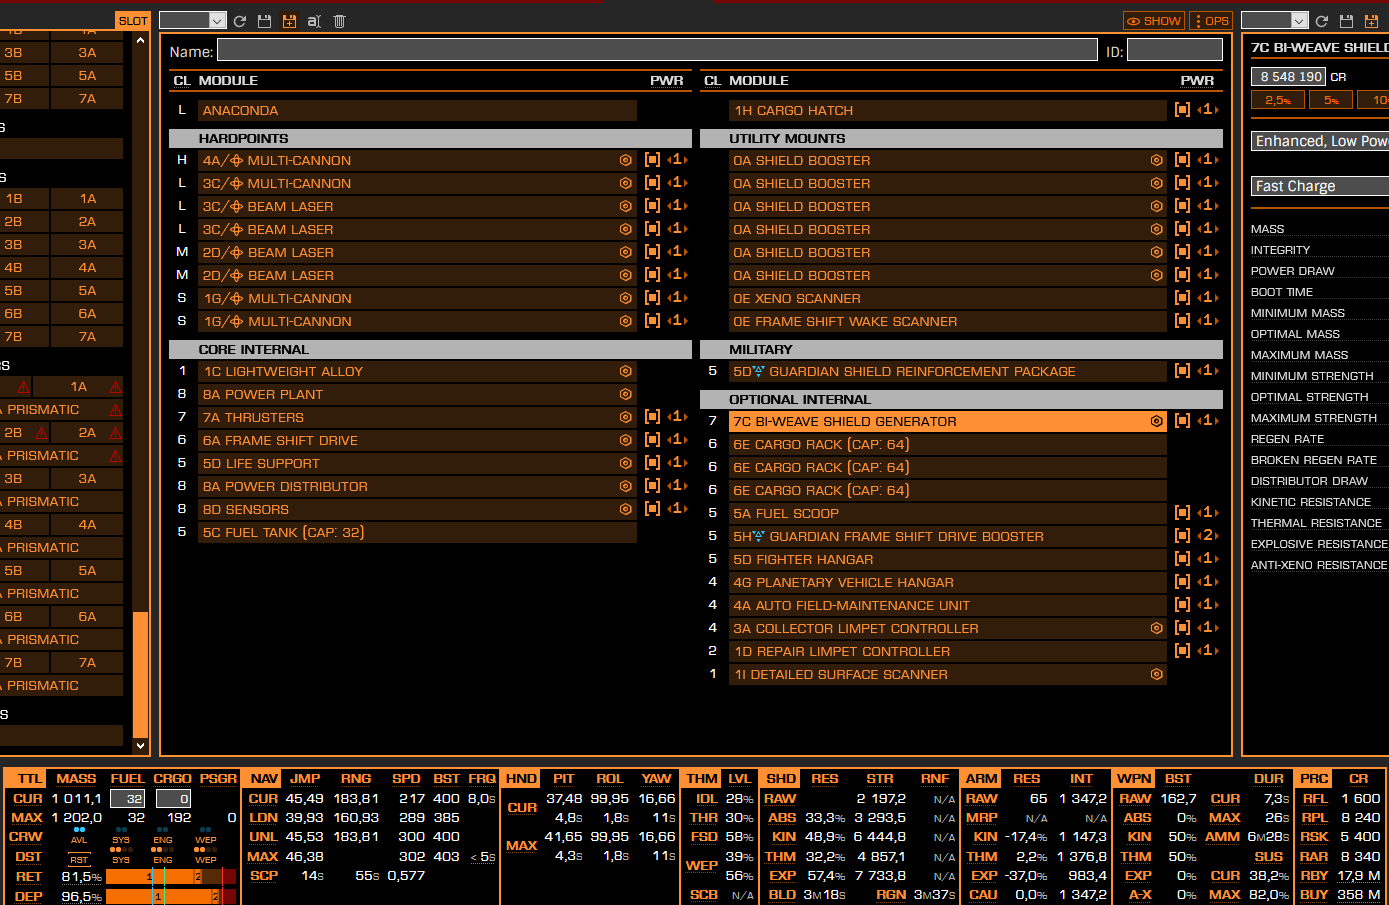This screenshot has width=1389, height=905.
Task: Select the ANACONDA ship row
Action: pyautogui.click(x=417, y=110)
